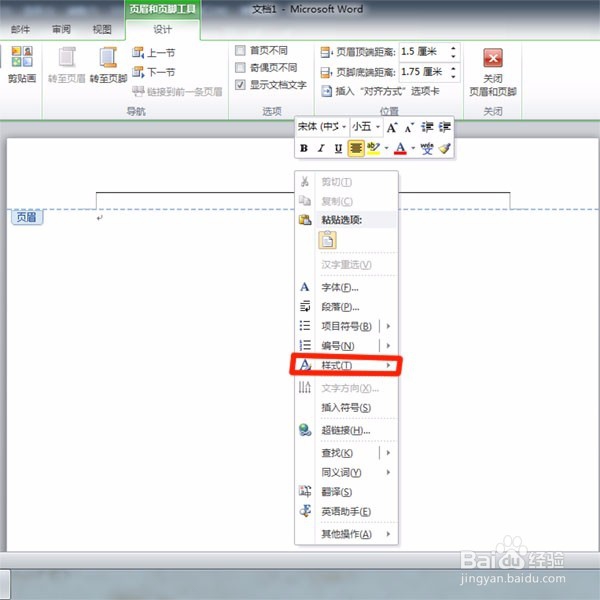
Task: Open 超链接(H) hyperlink dialog
Action: [x=346, y=431]
